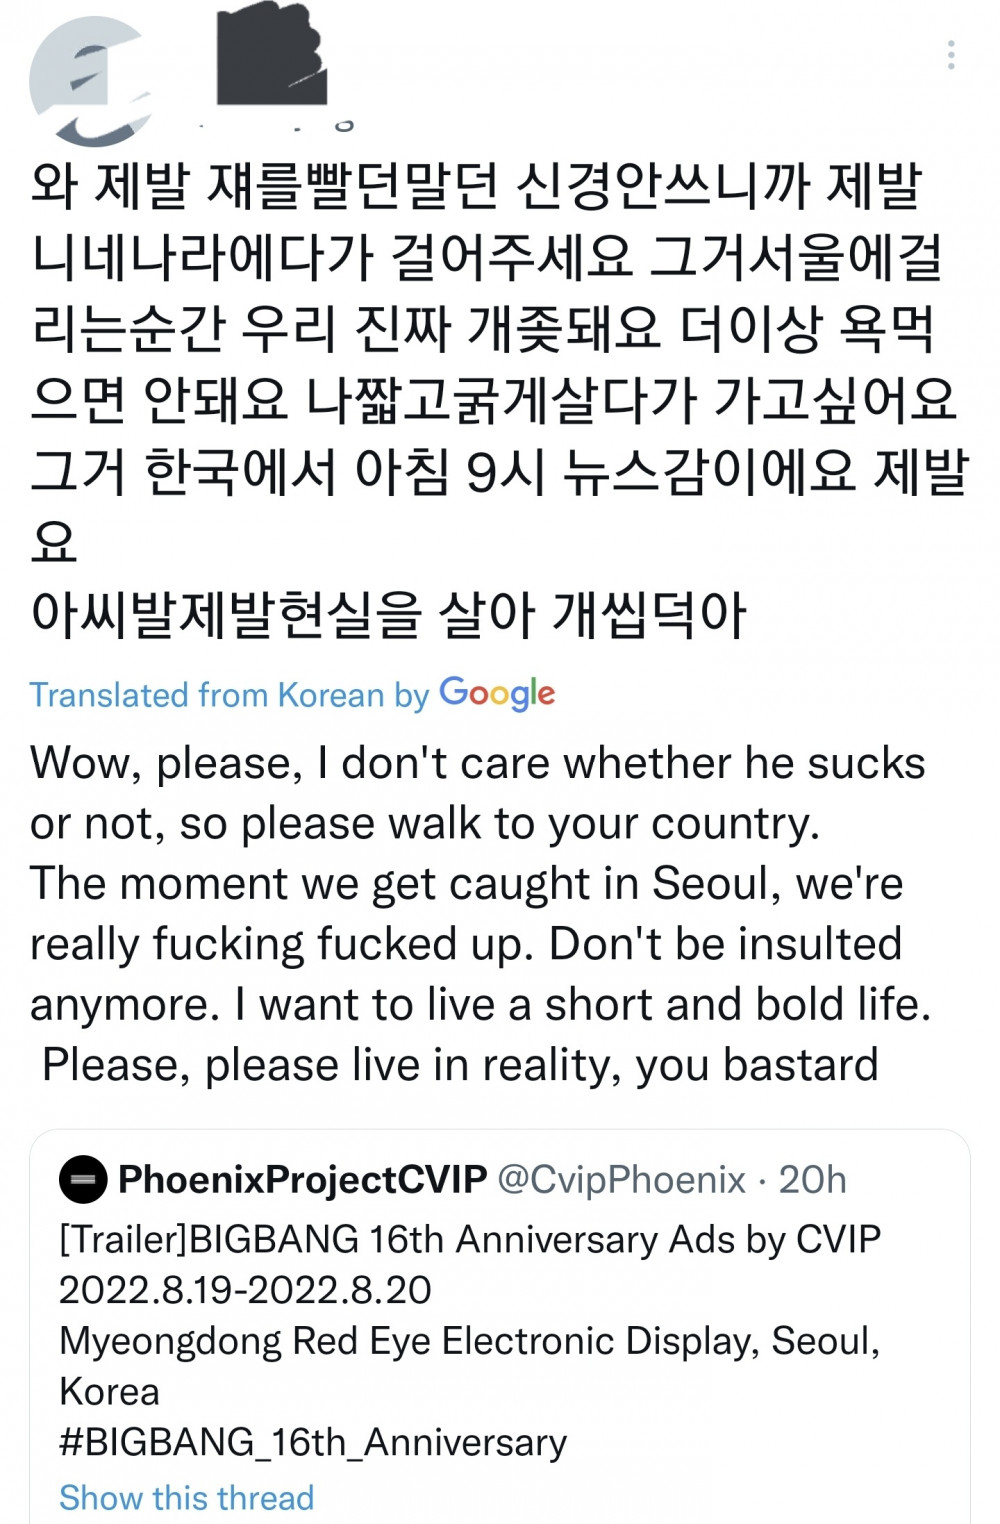The width and height of the screenshot is (1000, 1524).
Task: Click the PhoenixProjectCVIP round avatar icon
Action: (83, 1180)
